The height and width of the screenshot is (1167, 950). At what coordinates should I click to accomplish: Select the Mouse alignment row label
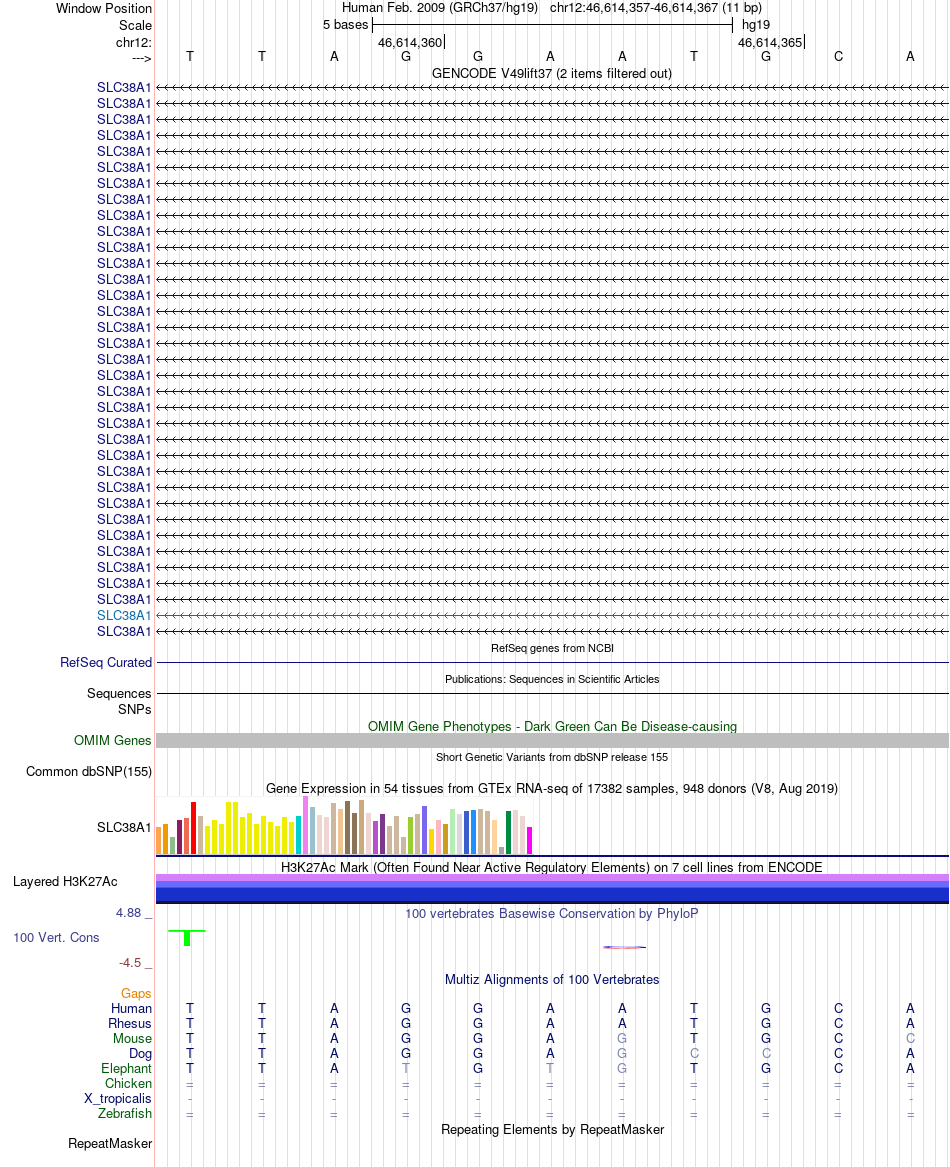tap(132, 1038)
